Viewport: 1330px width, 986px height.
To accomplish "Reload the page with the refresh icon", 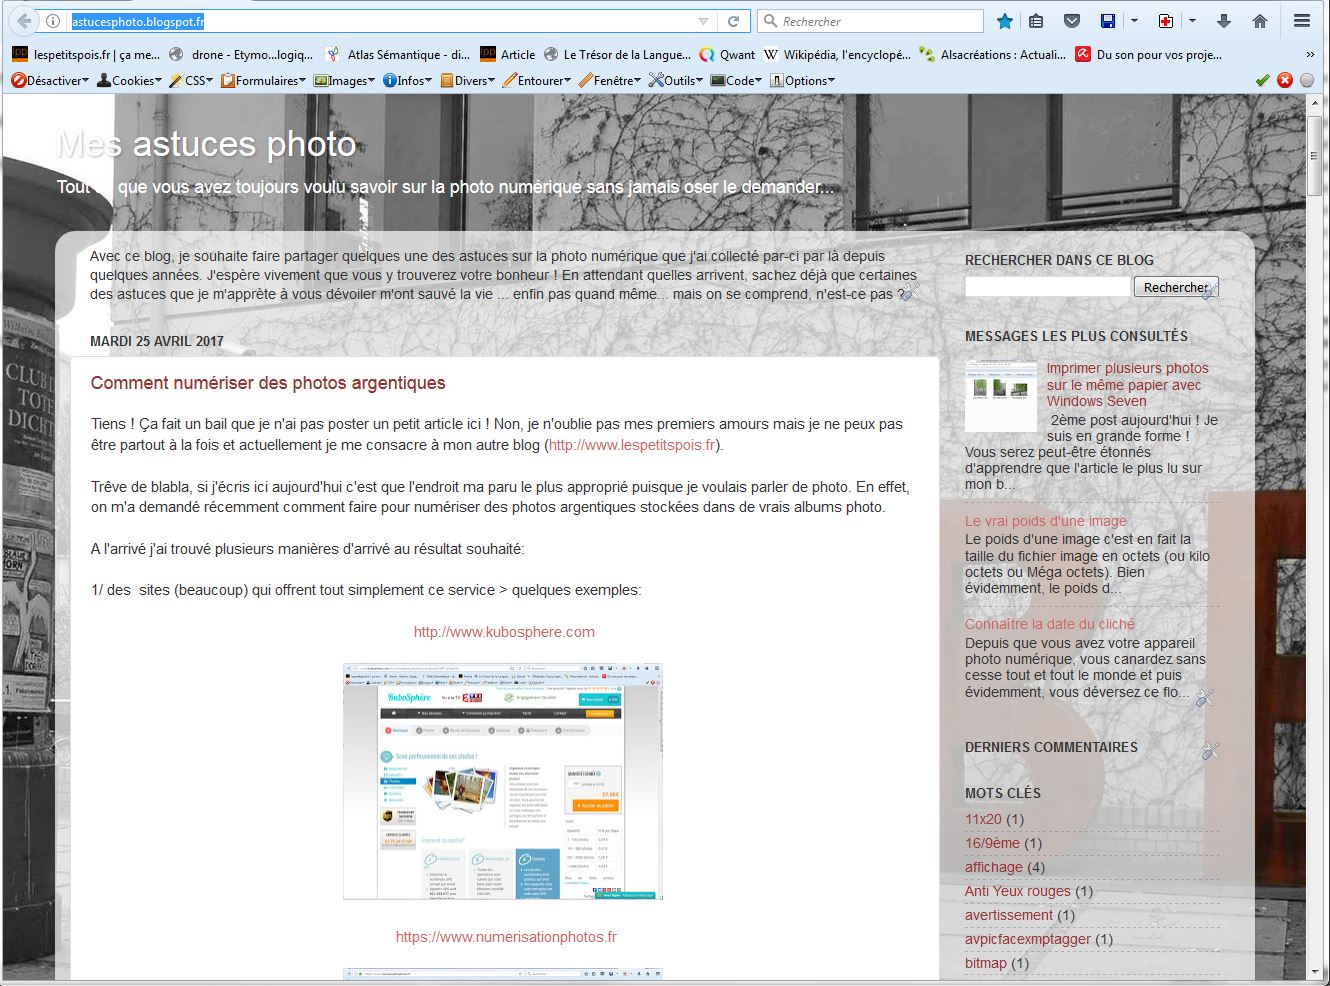I will coord(733,21).
